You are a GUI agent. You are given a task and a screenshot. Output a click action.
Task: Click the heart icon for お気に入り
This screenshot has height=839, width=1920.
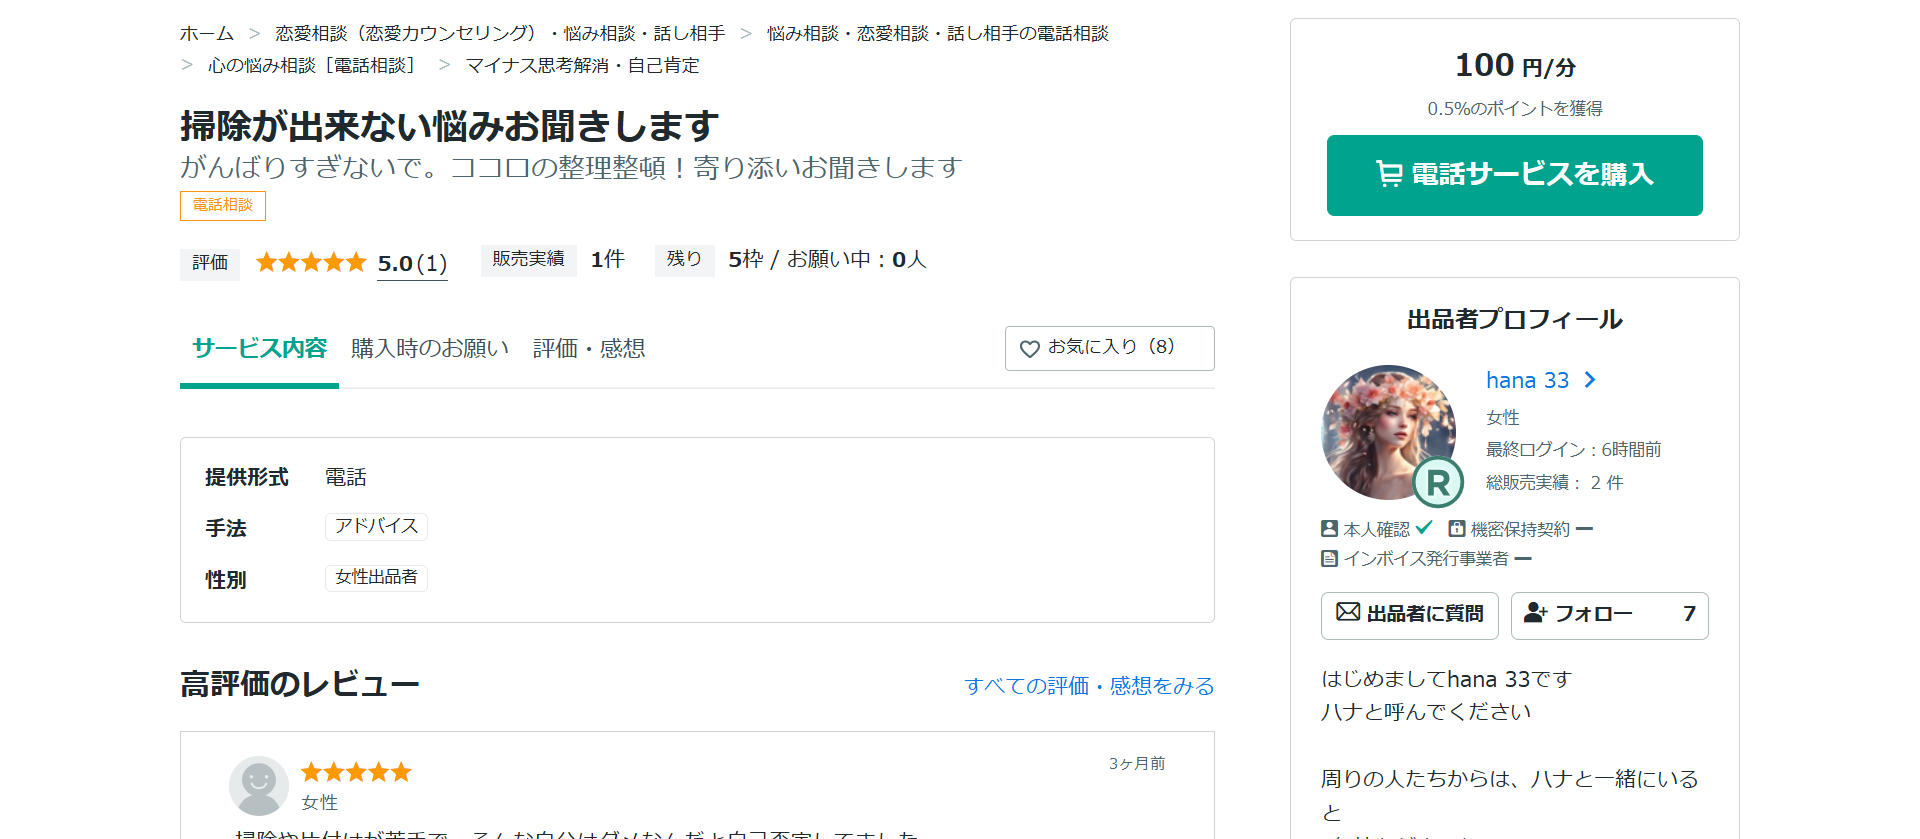tap(1029, 349)
